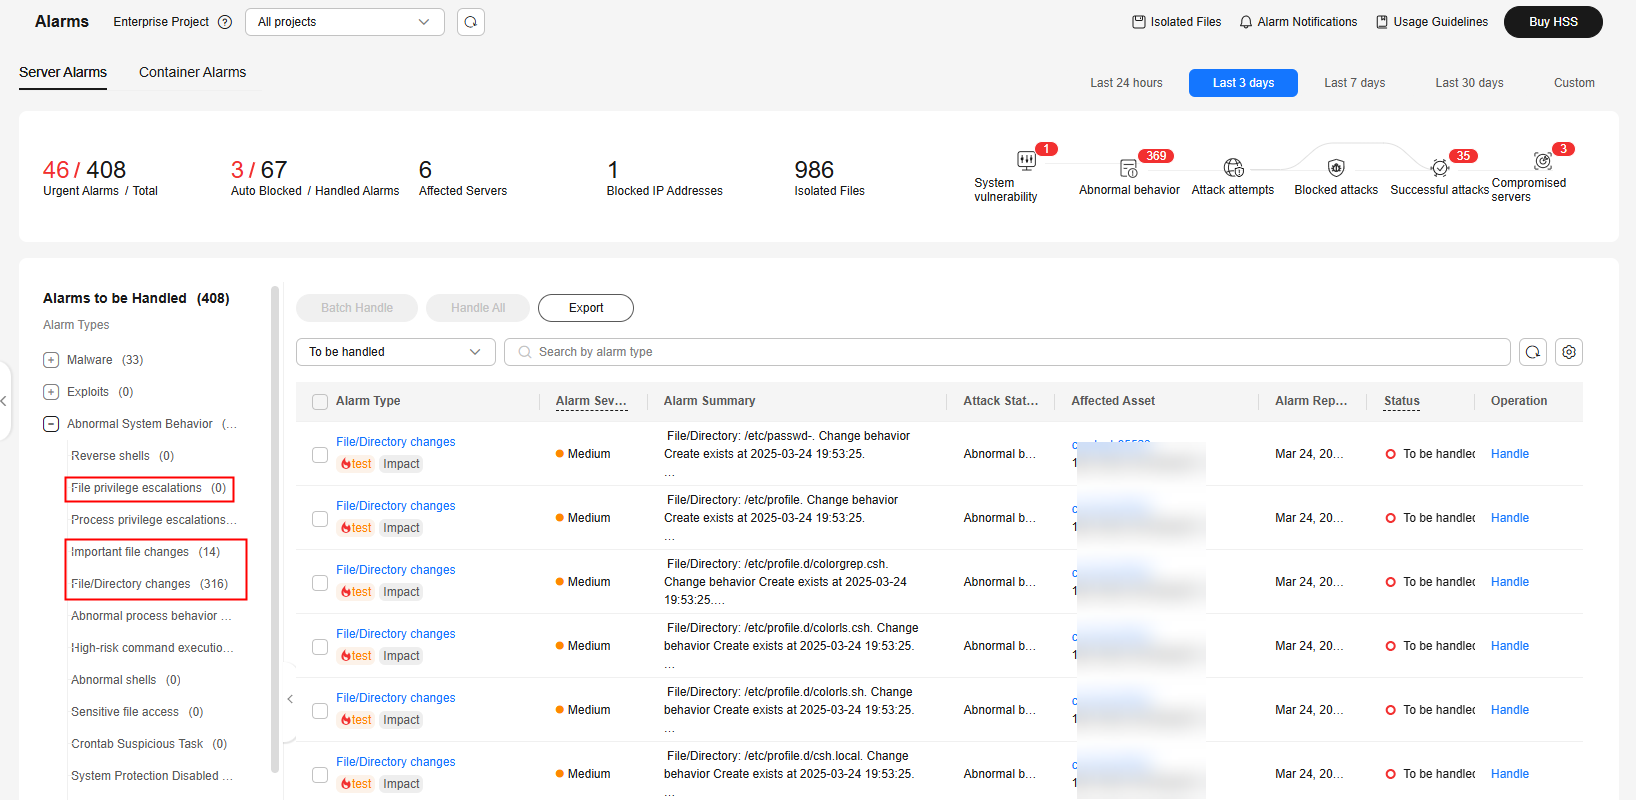
Task: Open File/Directory changes link for colorgrep.csh
Action: coord(396,570)
